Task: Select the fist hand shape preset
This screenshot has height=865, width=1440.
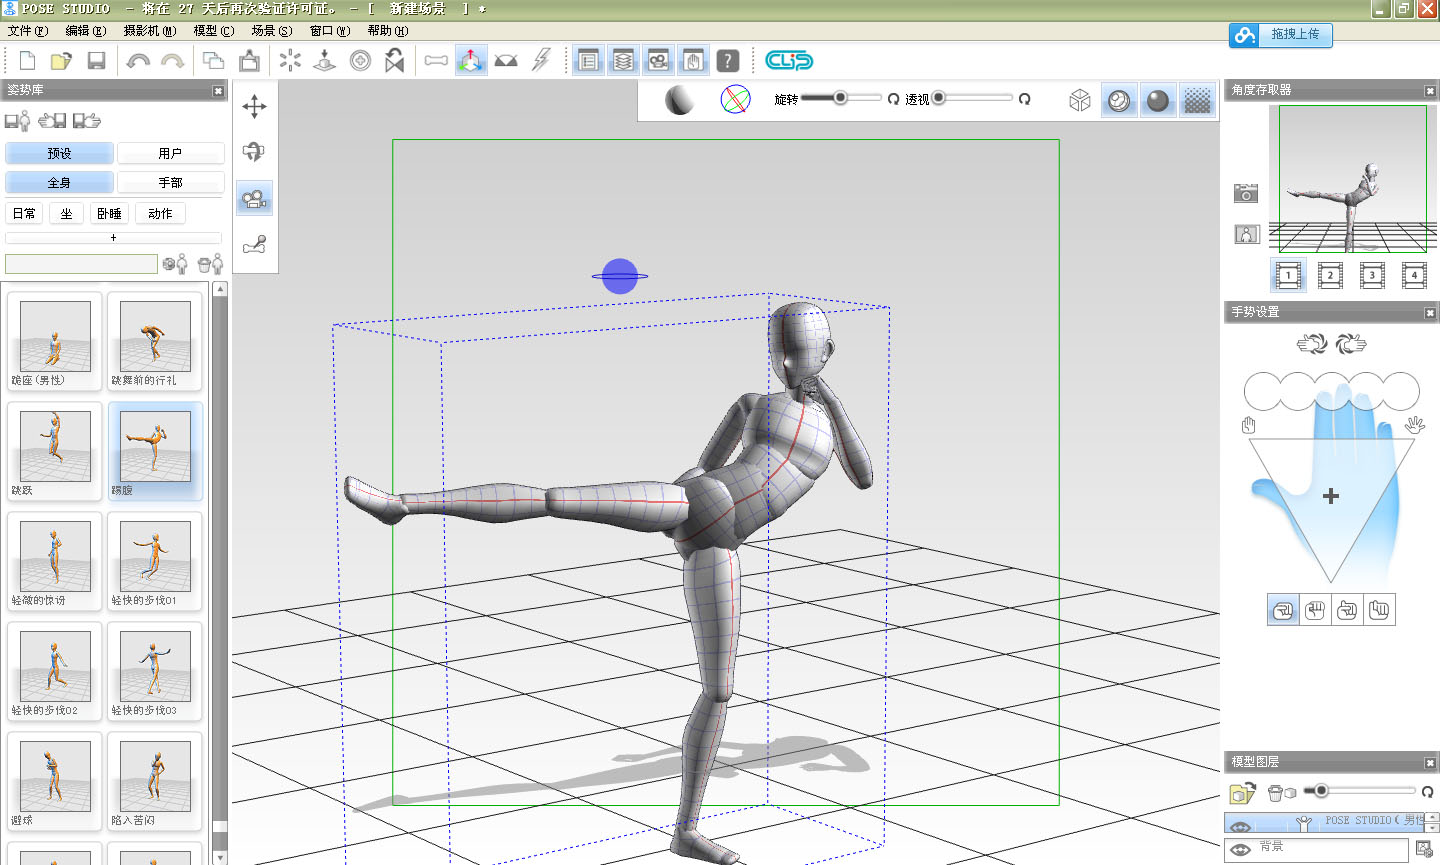Action: click(x=1315, y=610)
